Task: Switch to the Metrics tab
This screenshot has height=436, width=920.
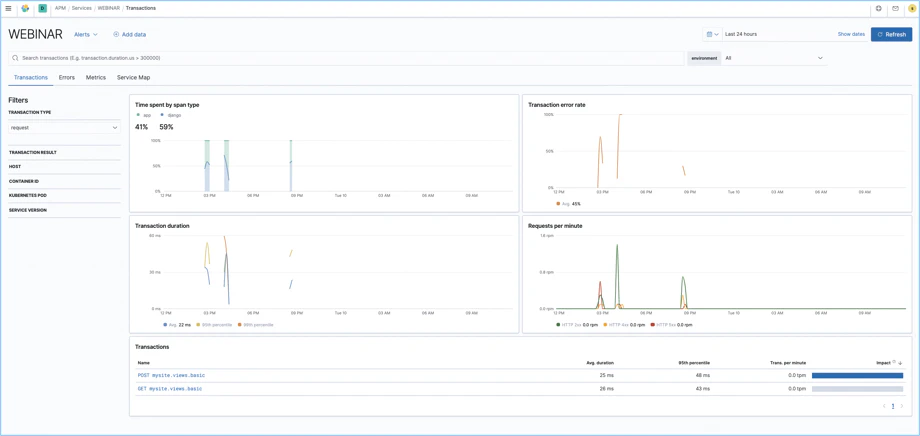Action: coord(96,77)
